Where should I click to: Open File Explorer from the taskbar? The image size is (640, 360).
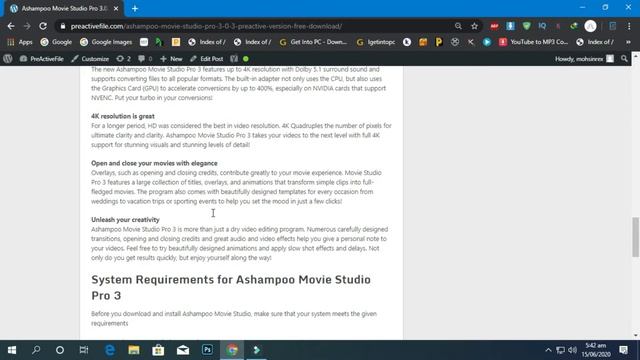click(x=134, y=350)
